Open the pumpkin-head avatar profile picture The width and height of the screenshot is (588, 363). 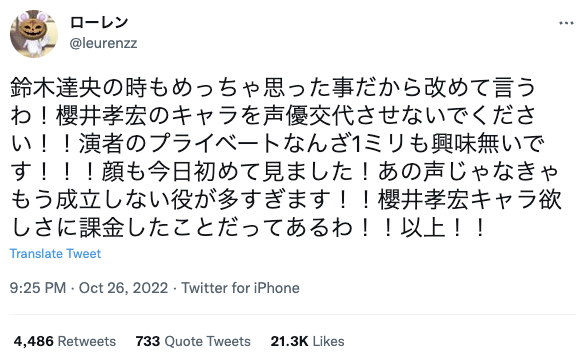pos(34,34)
